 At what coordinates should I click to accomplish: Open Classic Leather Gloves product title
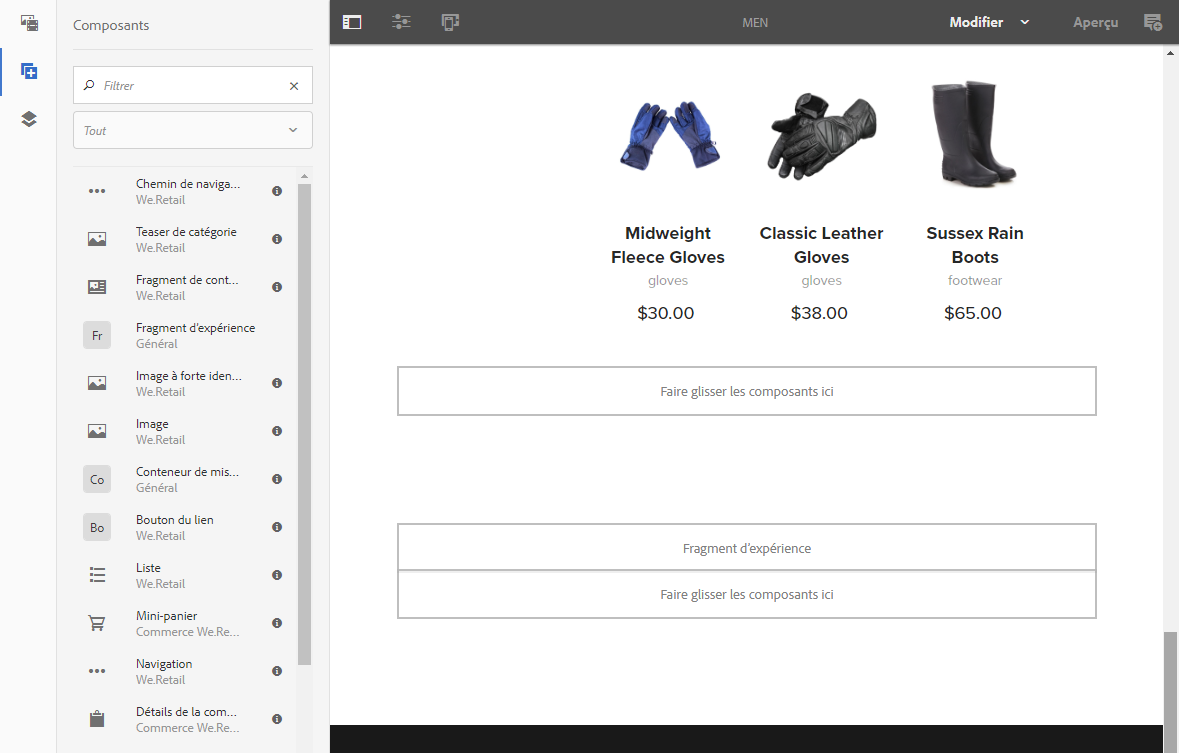[x=821, y=245]
